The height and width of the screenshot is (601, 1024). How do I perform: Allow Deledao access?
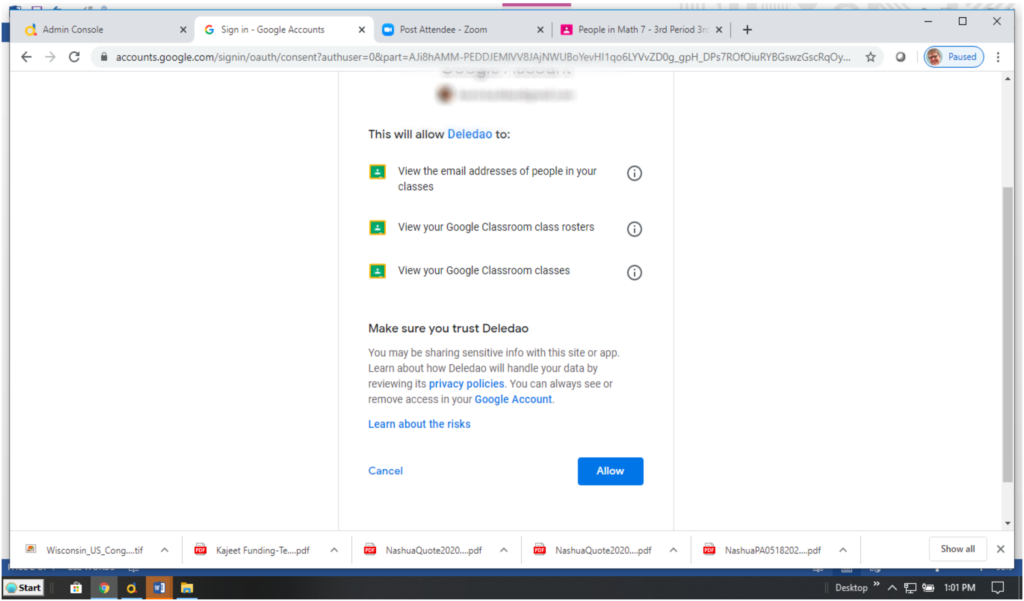point(610,471)
